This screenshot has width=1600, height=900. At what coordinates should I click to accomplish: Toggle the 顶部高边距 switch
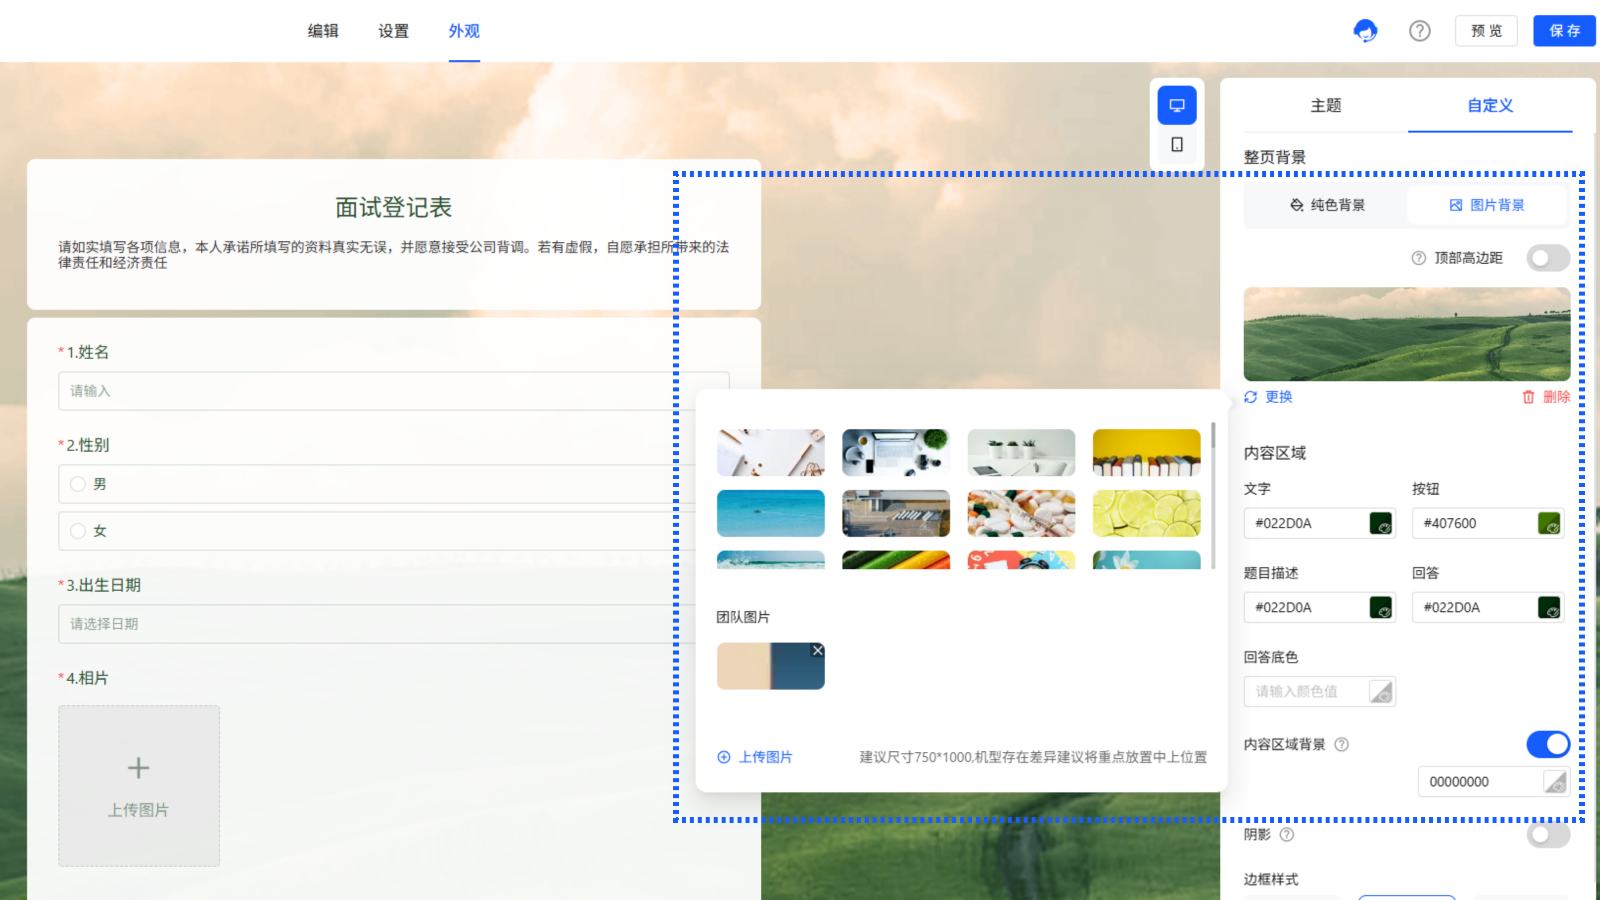1547,258
